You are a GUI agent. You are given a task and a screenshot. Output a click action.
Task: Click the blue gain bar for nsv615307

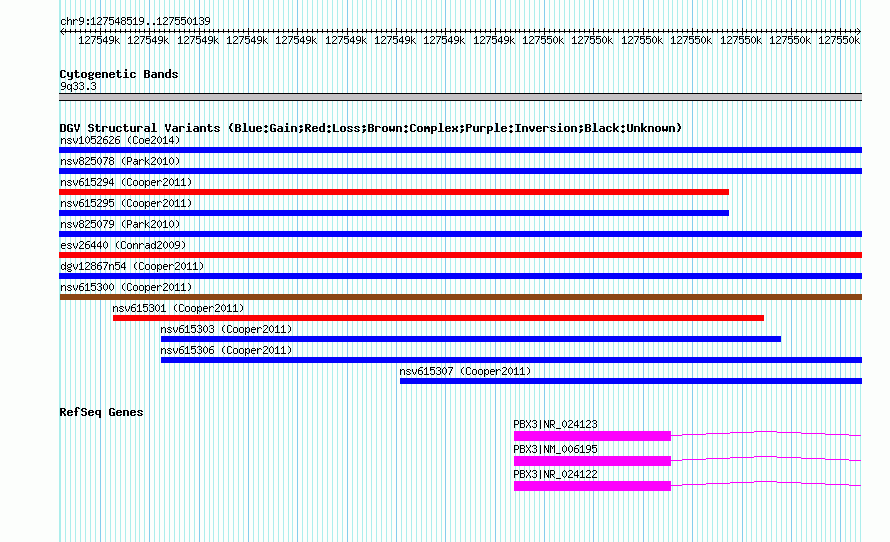631,381
